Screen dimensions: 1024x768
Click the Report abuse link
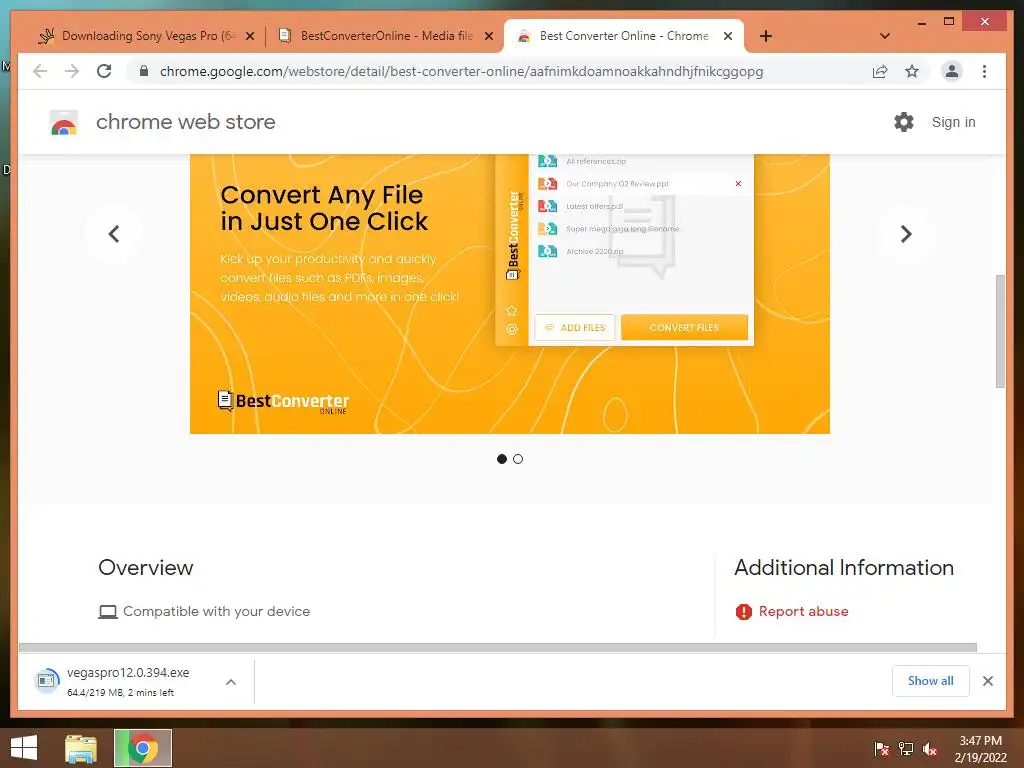click(x=803, y=611)
